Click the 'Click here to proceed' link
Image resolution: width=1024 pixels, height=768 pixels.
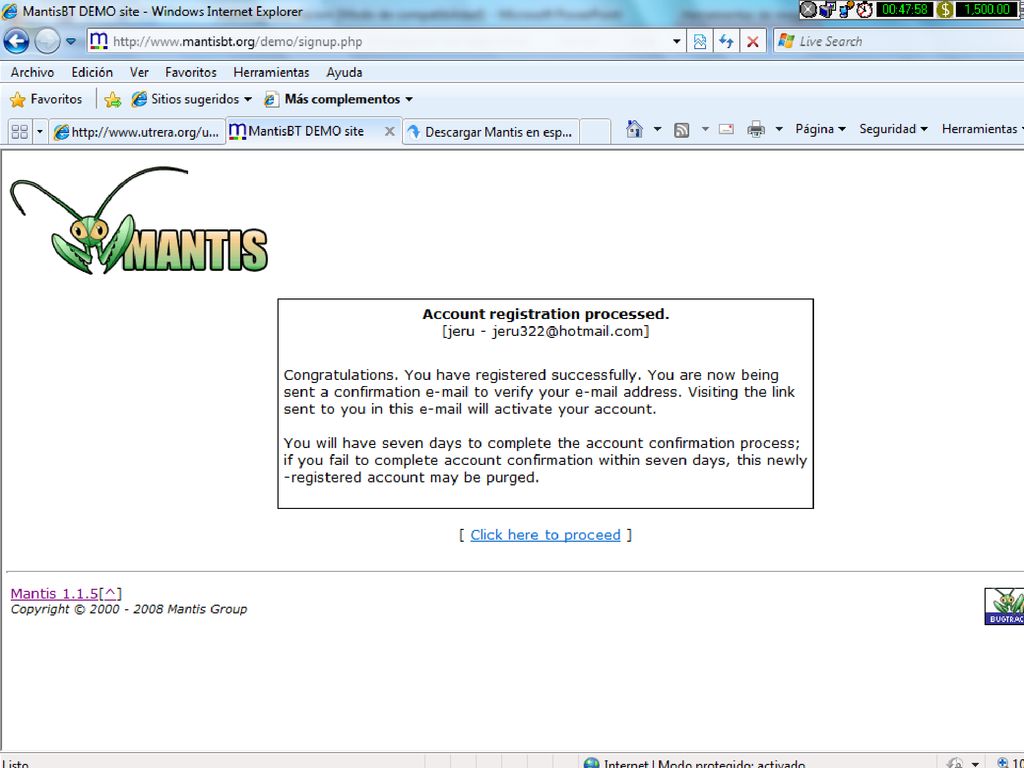pos(545,535)
